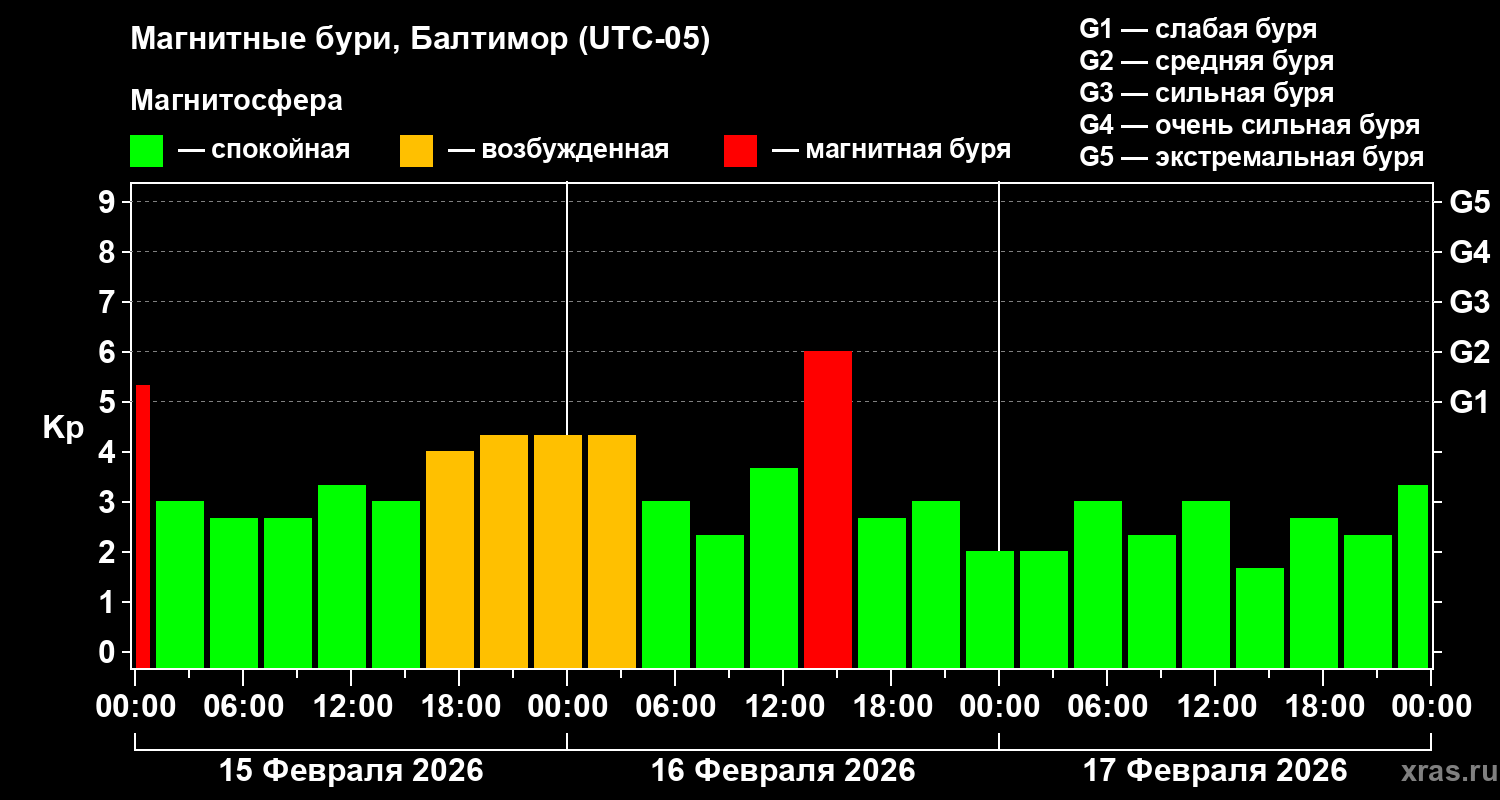Click the '17 Февраля 2026' date label

pyautogui.click(x=1215, y=771)
